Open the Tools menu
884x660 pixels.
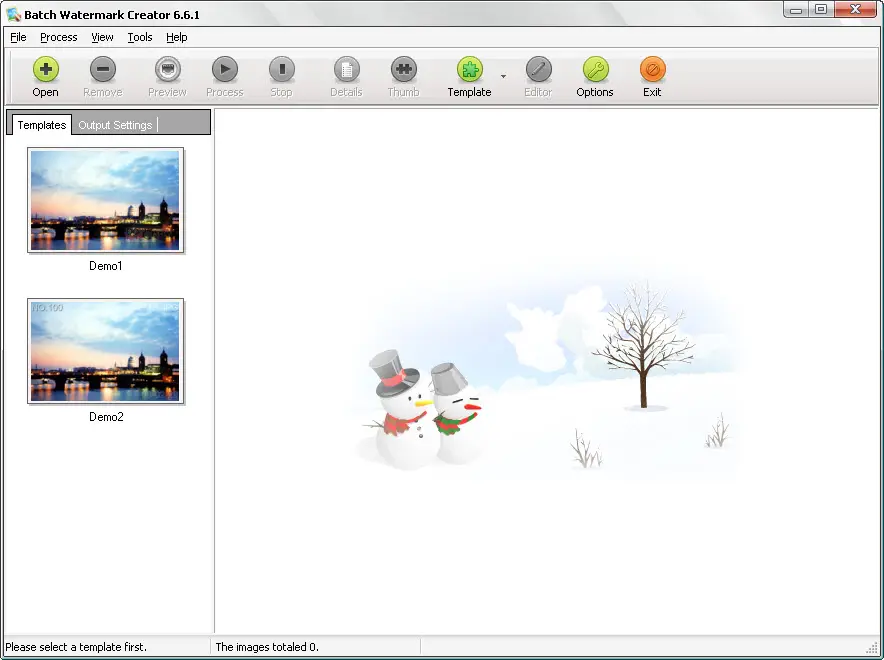coord(140,37)
